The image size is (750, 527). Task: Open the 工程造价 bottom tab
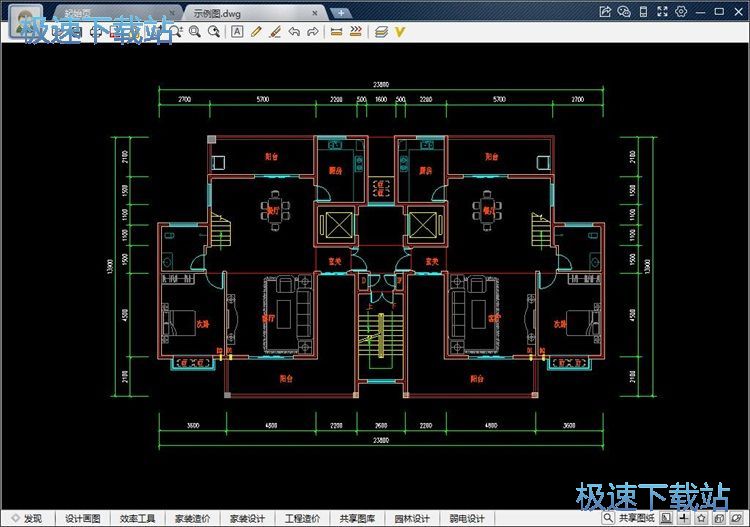click(x=302, y=518)
